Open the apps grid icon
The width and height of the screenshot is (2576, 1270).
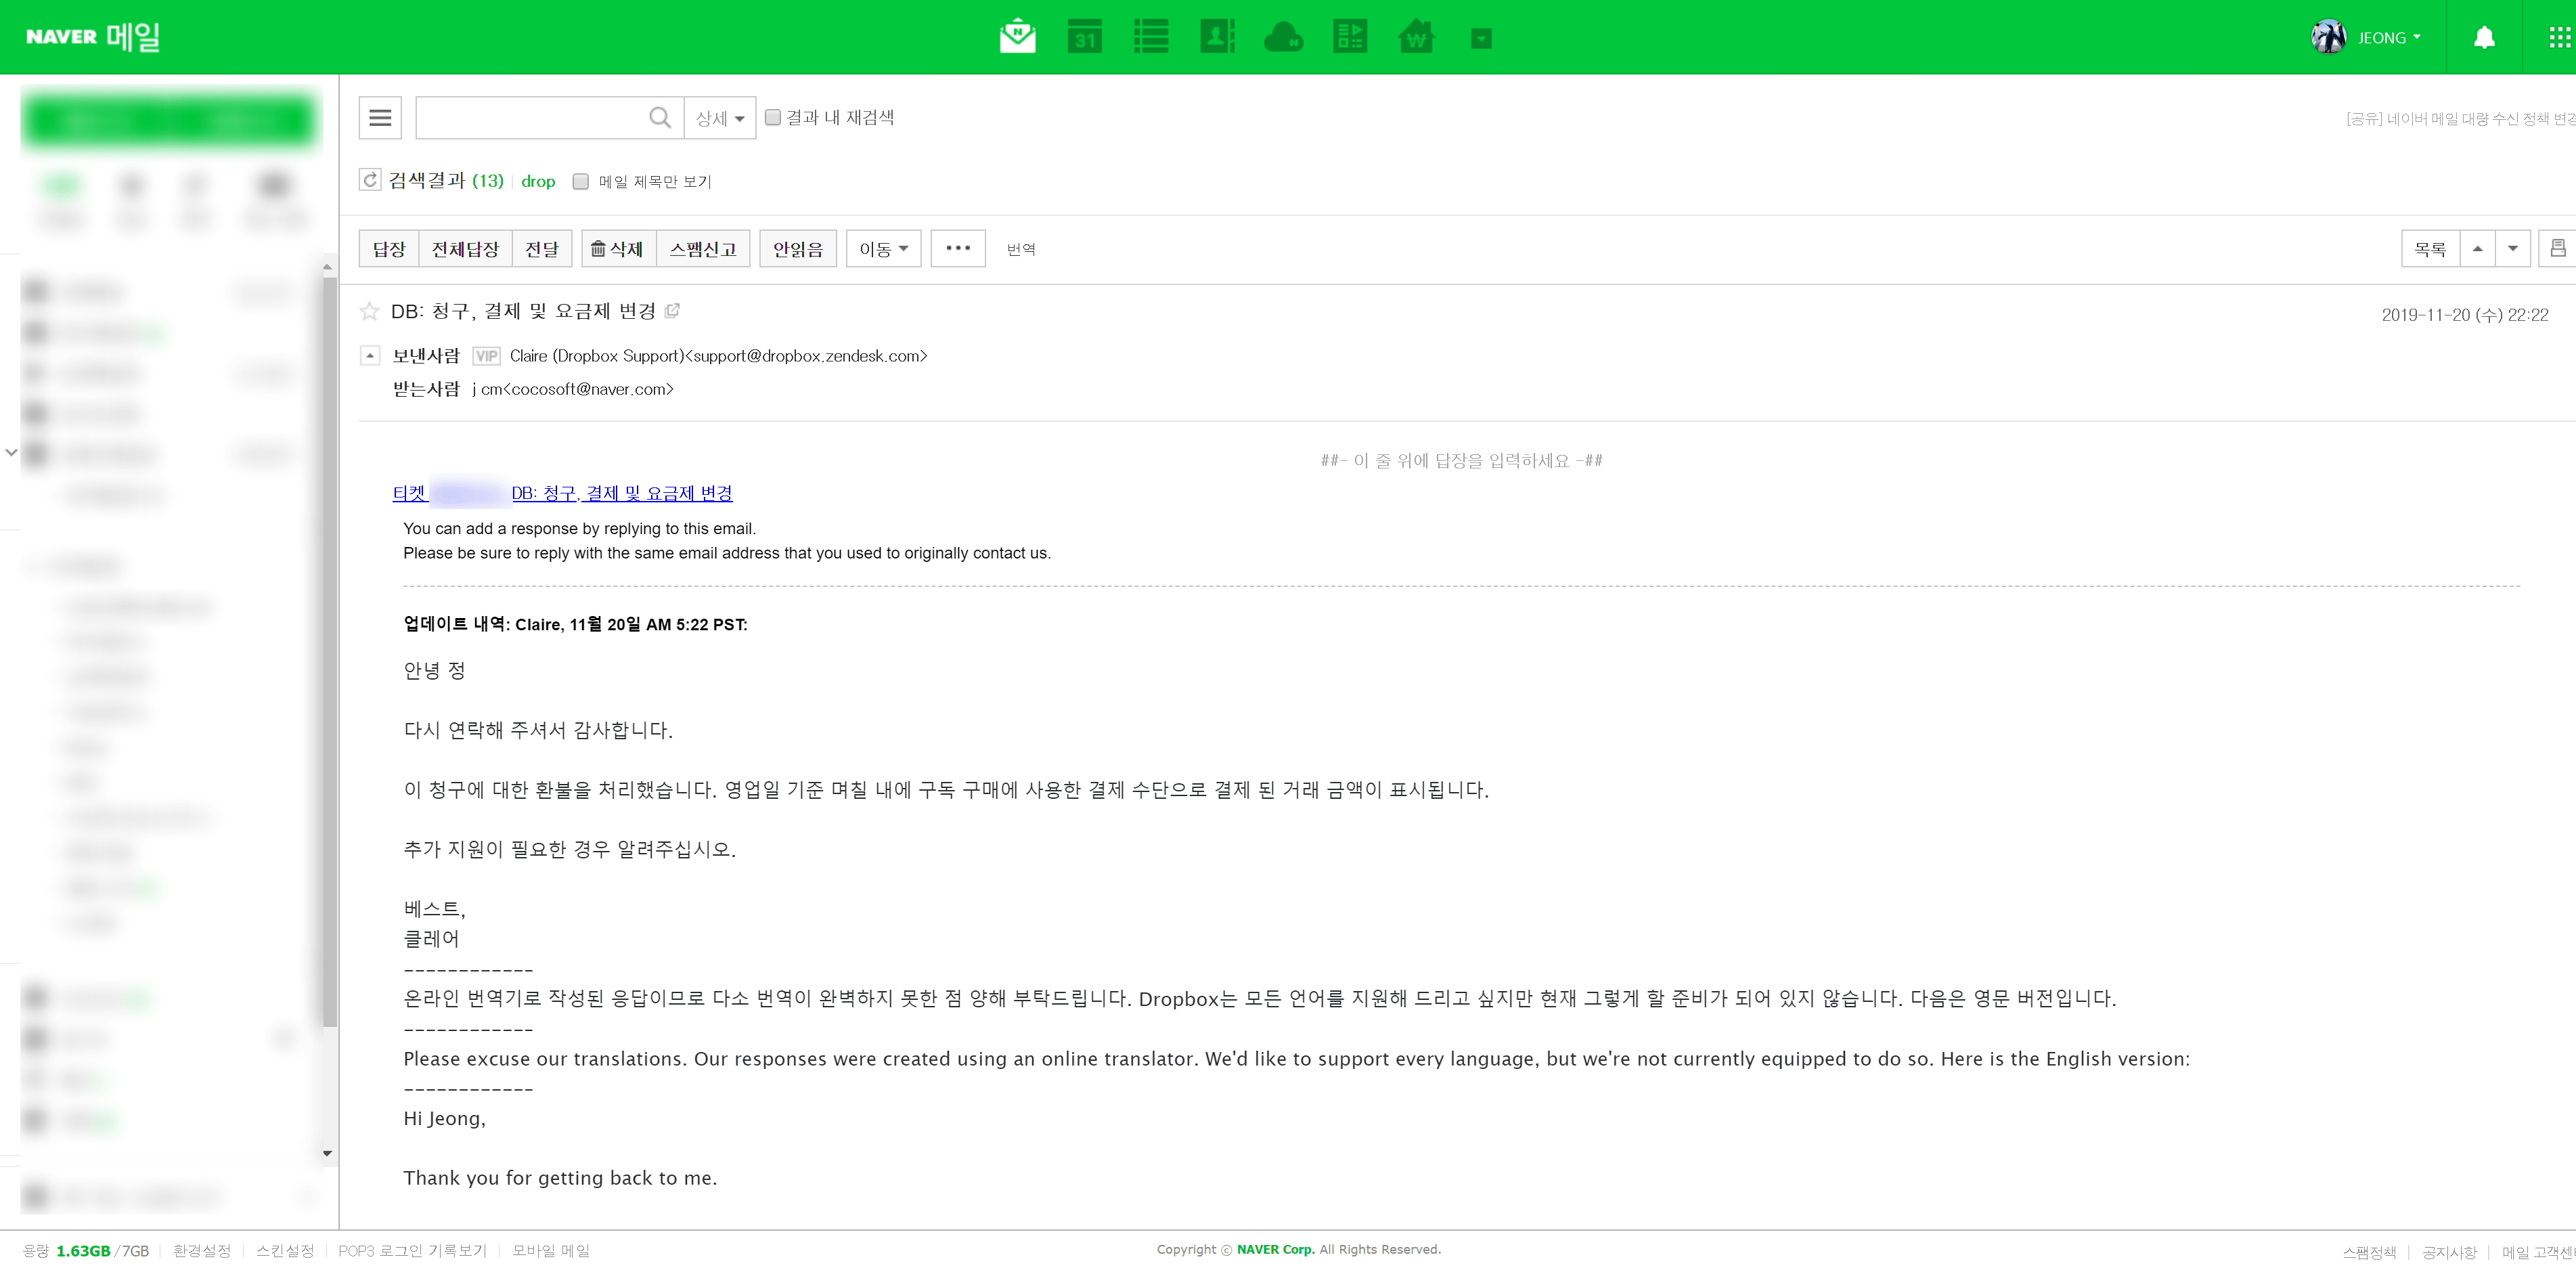[2559, 38]
